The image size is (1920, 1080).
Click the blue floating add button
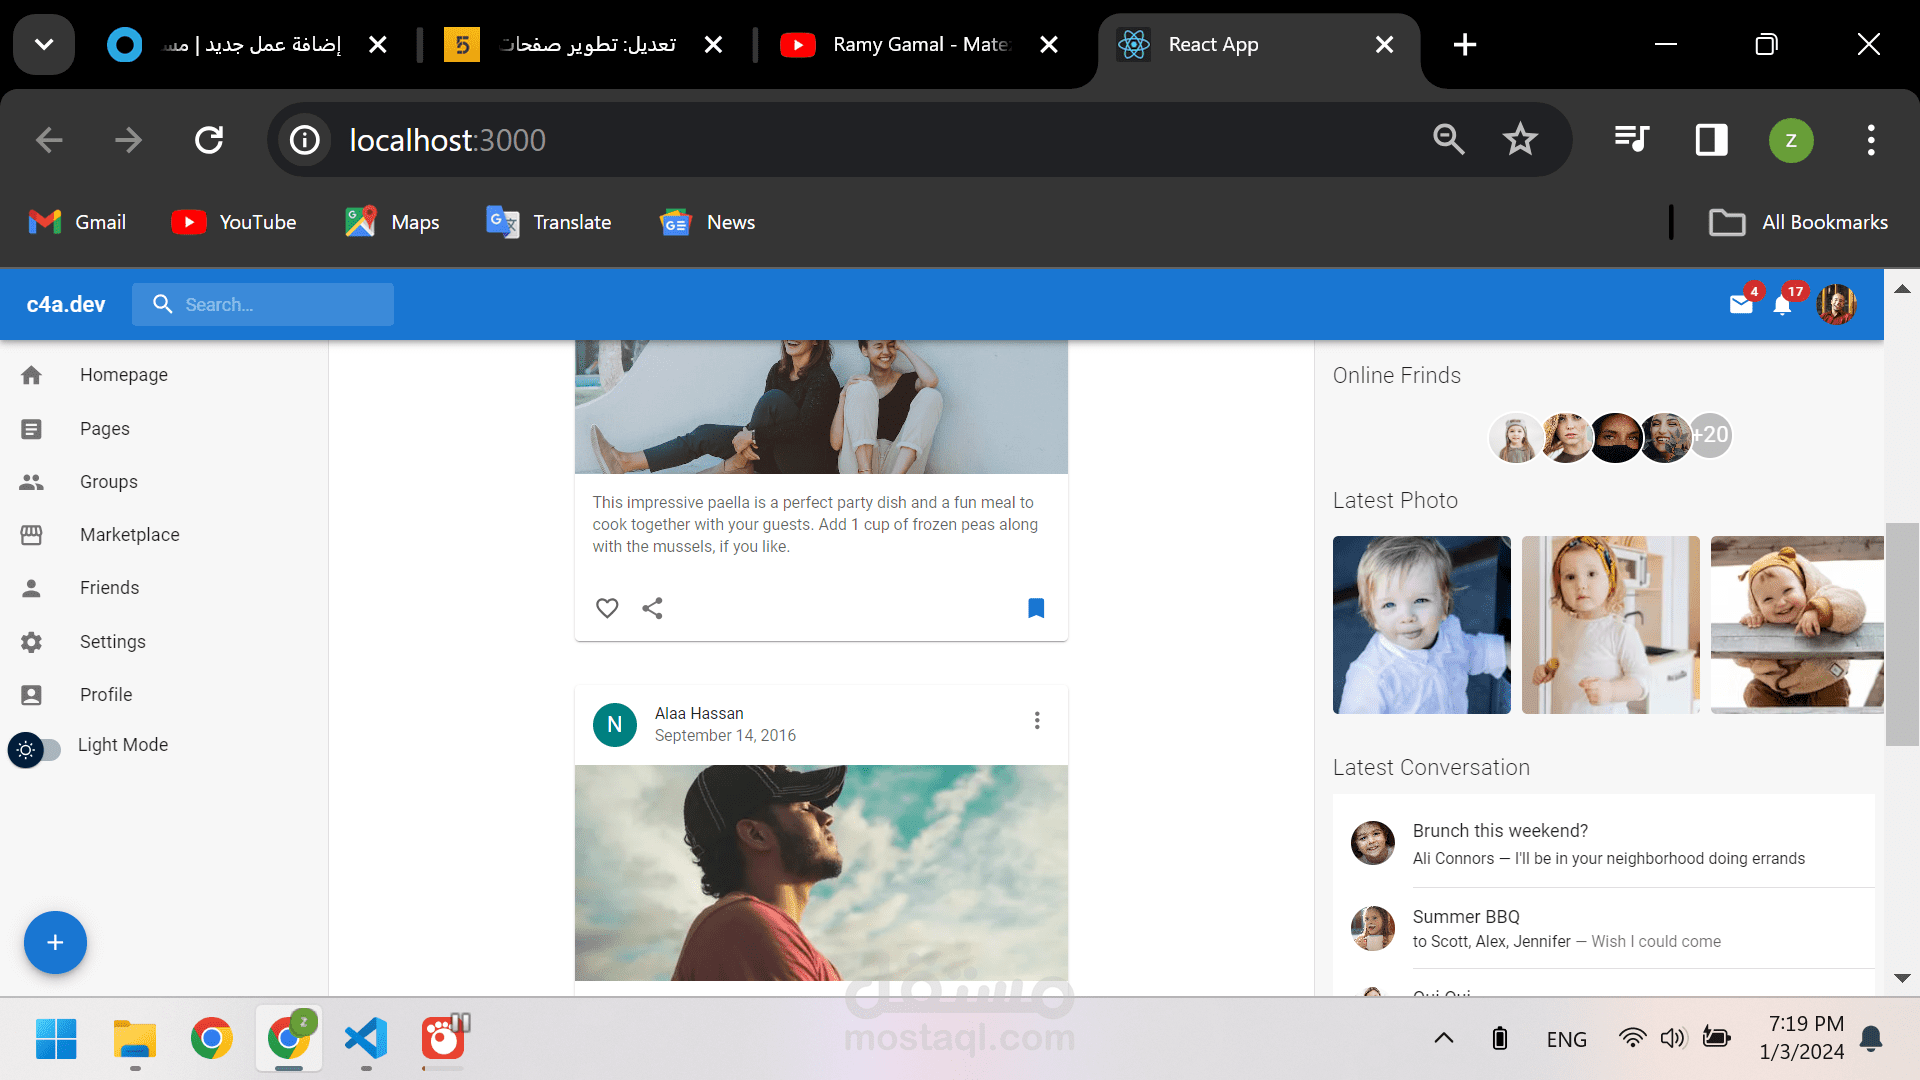[x=55, y=942]
